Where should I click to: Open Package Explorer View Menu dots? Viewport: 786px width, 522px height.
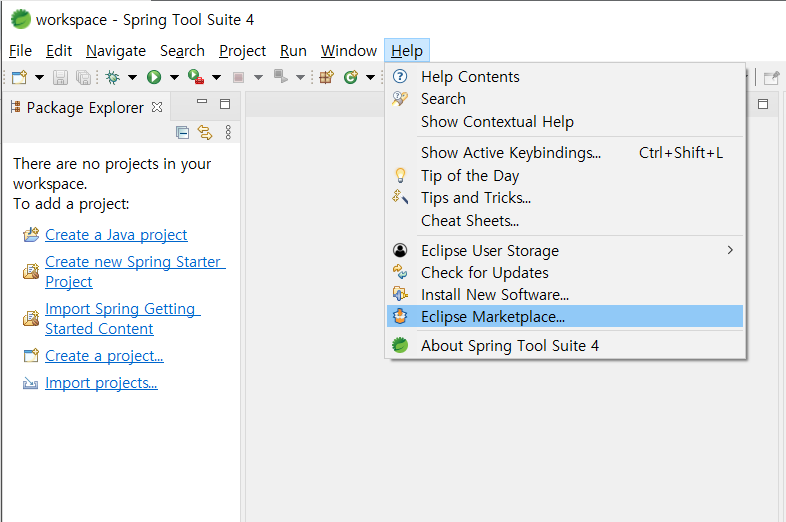(228, 132)
